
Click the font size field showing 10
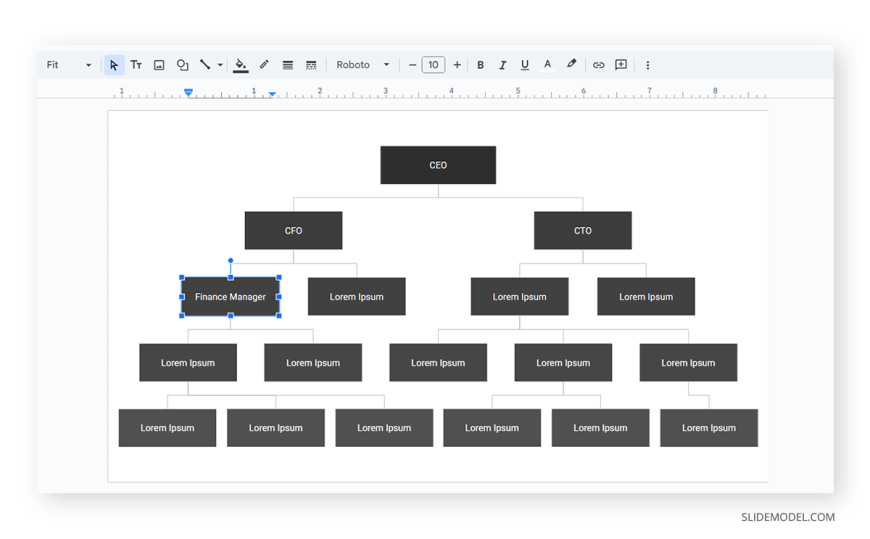[x=433, y=65]
